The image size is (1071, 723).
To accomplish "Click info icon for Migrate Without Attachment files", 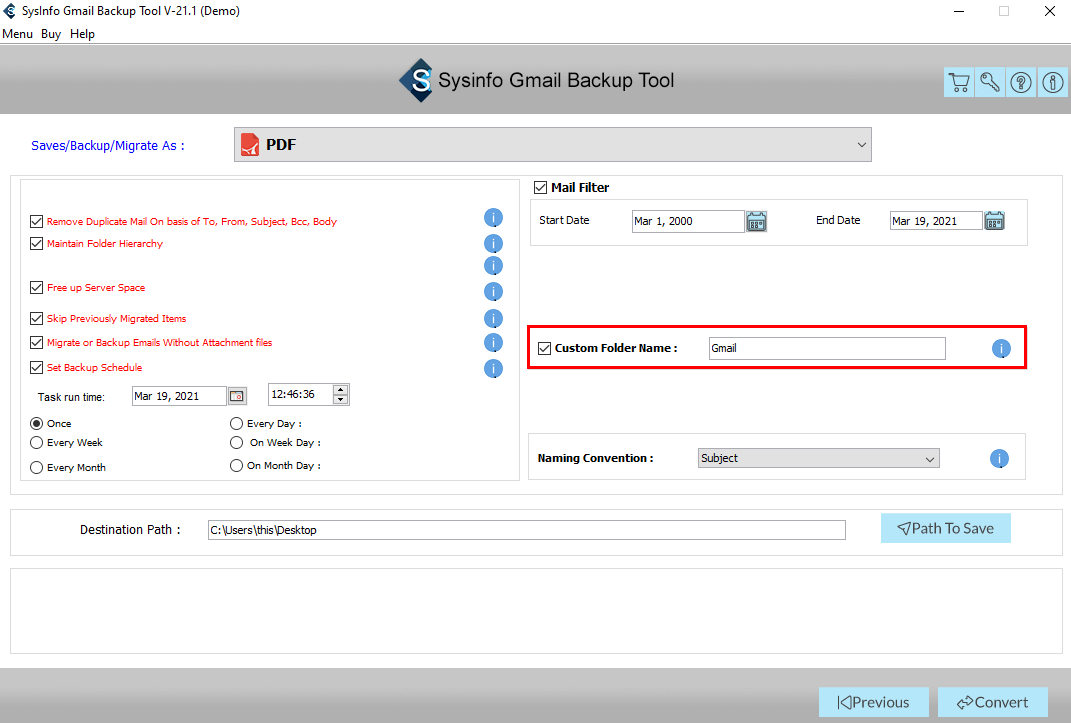I will tap(493, 343).
